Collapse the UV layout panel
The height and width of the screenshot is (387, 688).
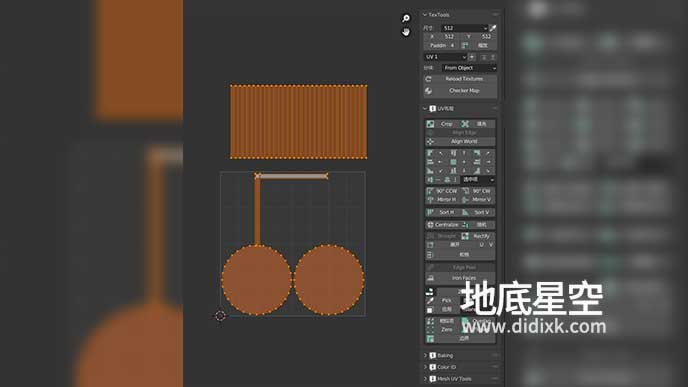[x=425, y=108]
